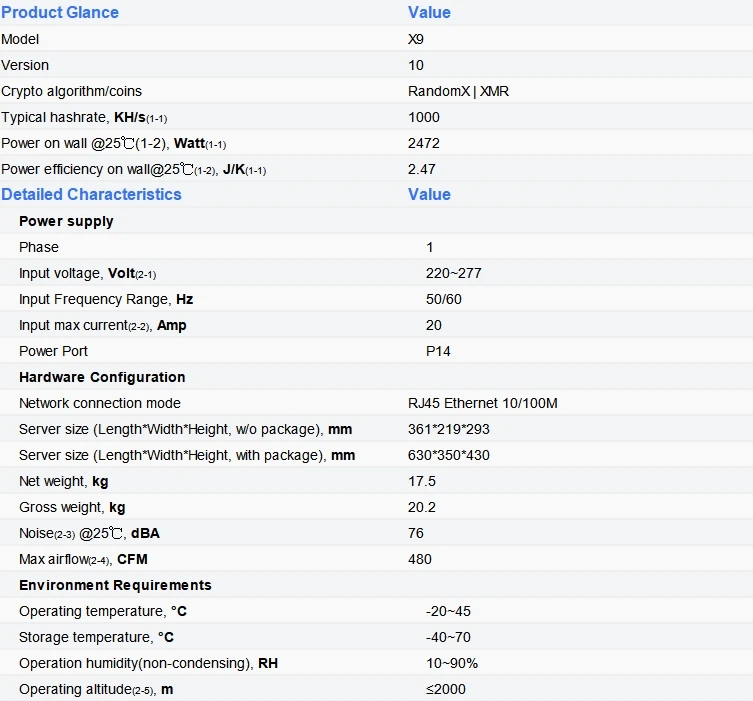Click the 'RandomX | XMR' value

(x=458, y=91)
